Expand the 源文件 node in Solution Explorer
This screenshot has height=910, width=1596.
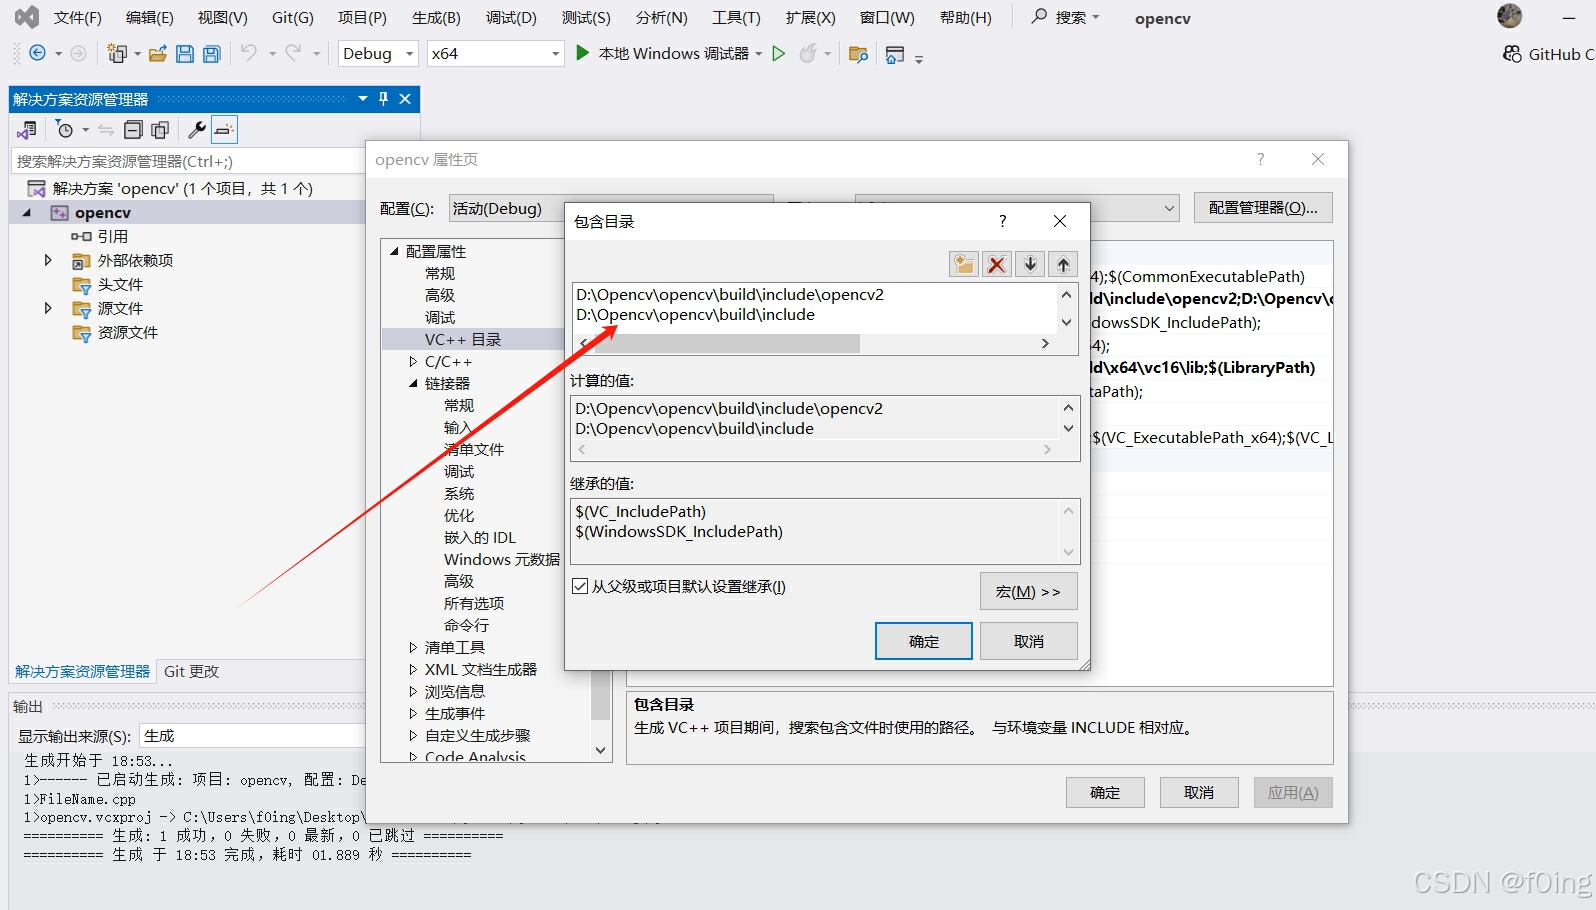[x=47, y=308]
